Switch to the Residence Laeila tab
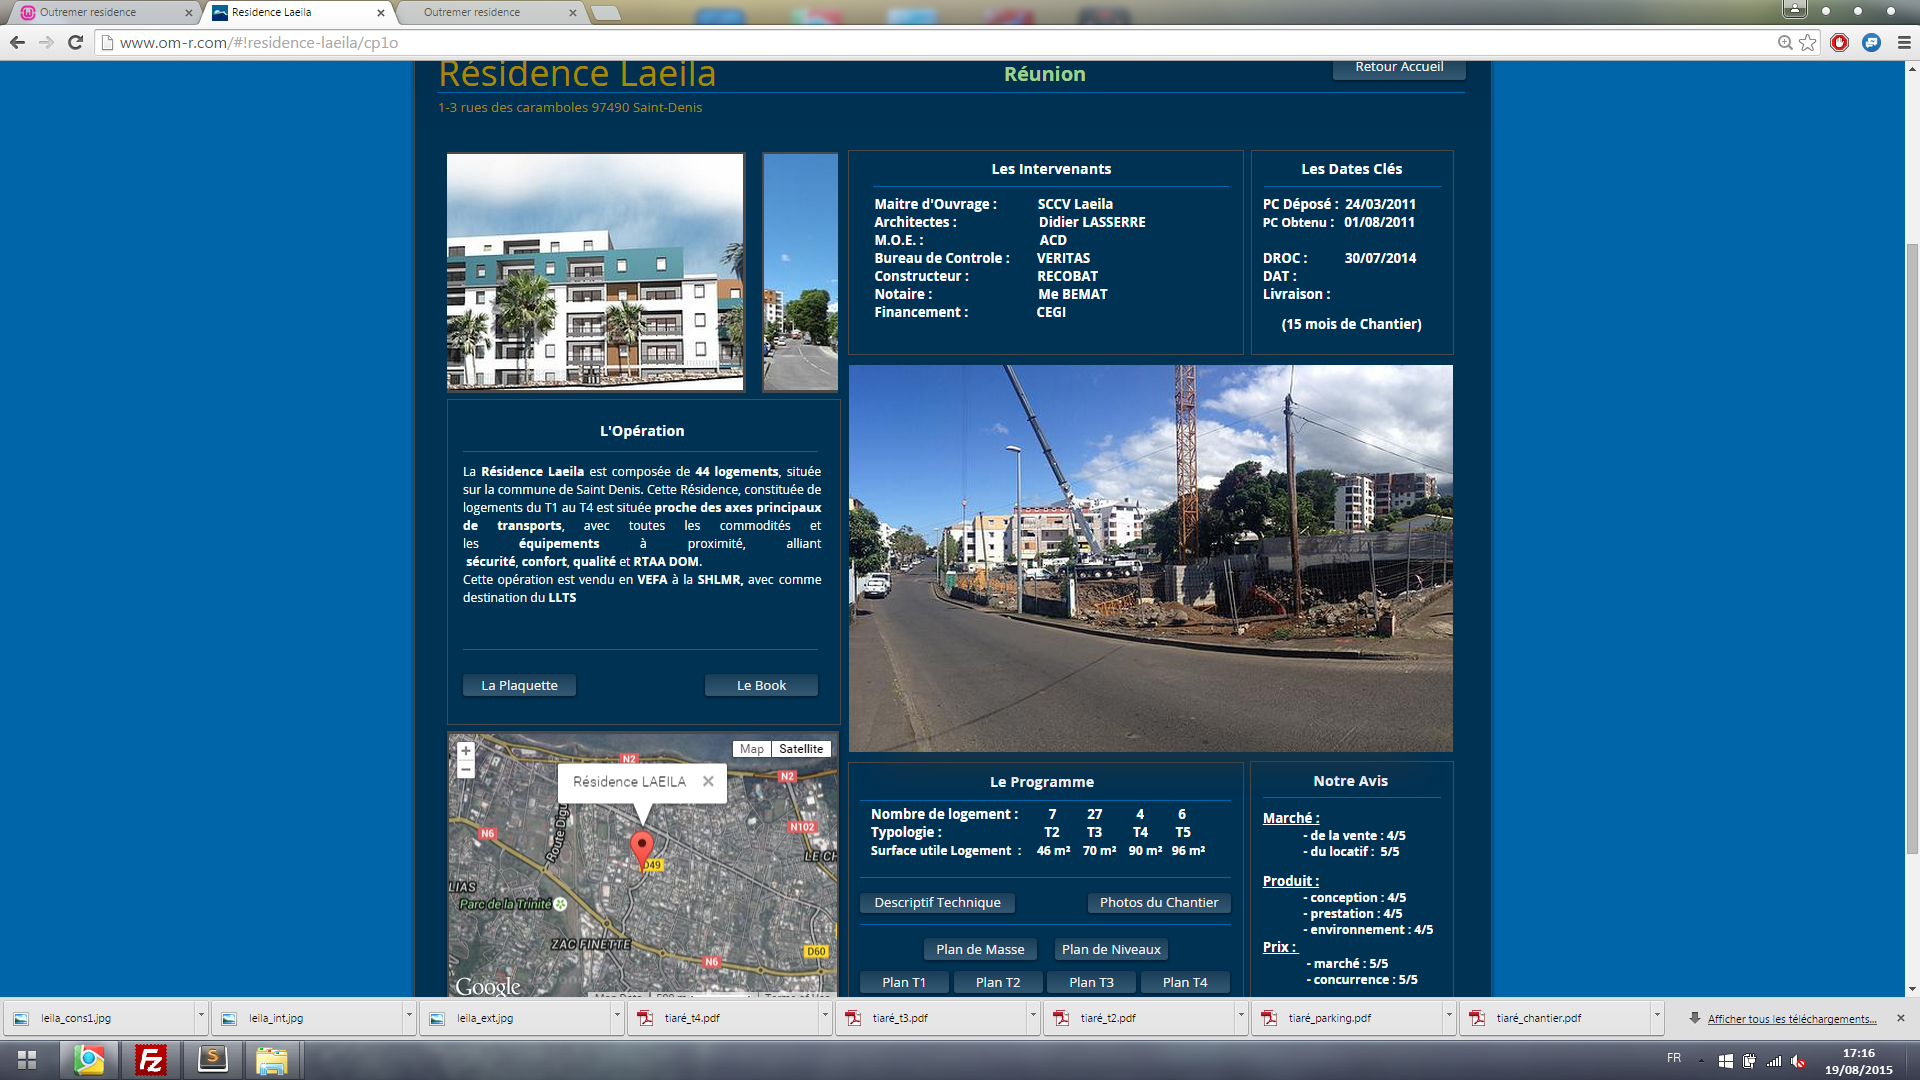Screen dimensions: 1920x1080 point(298,13)
